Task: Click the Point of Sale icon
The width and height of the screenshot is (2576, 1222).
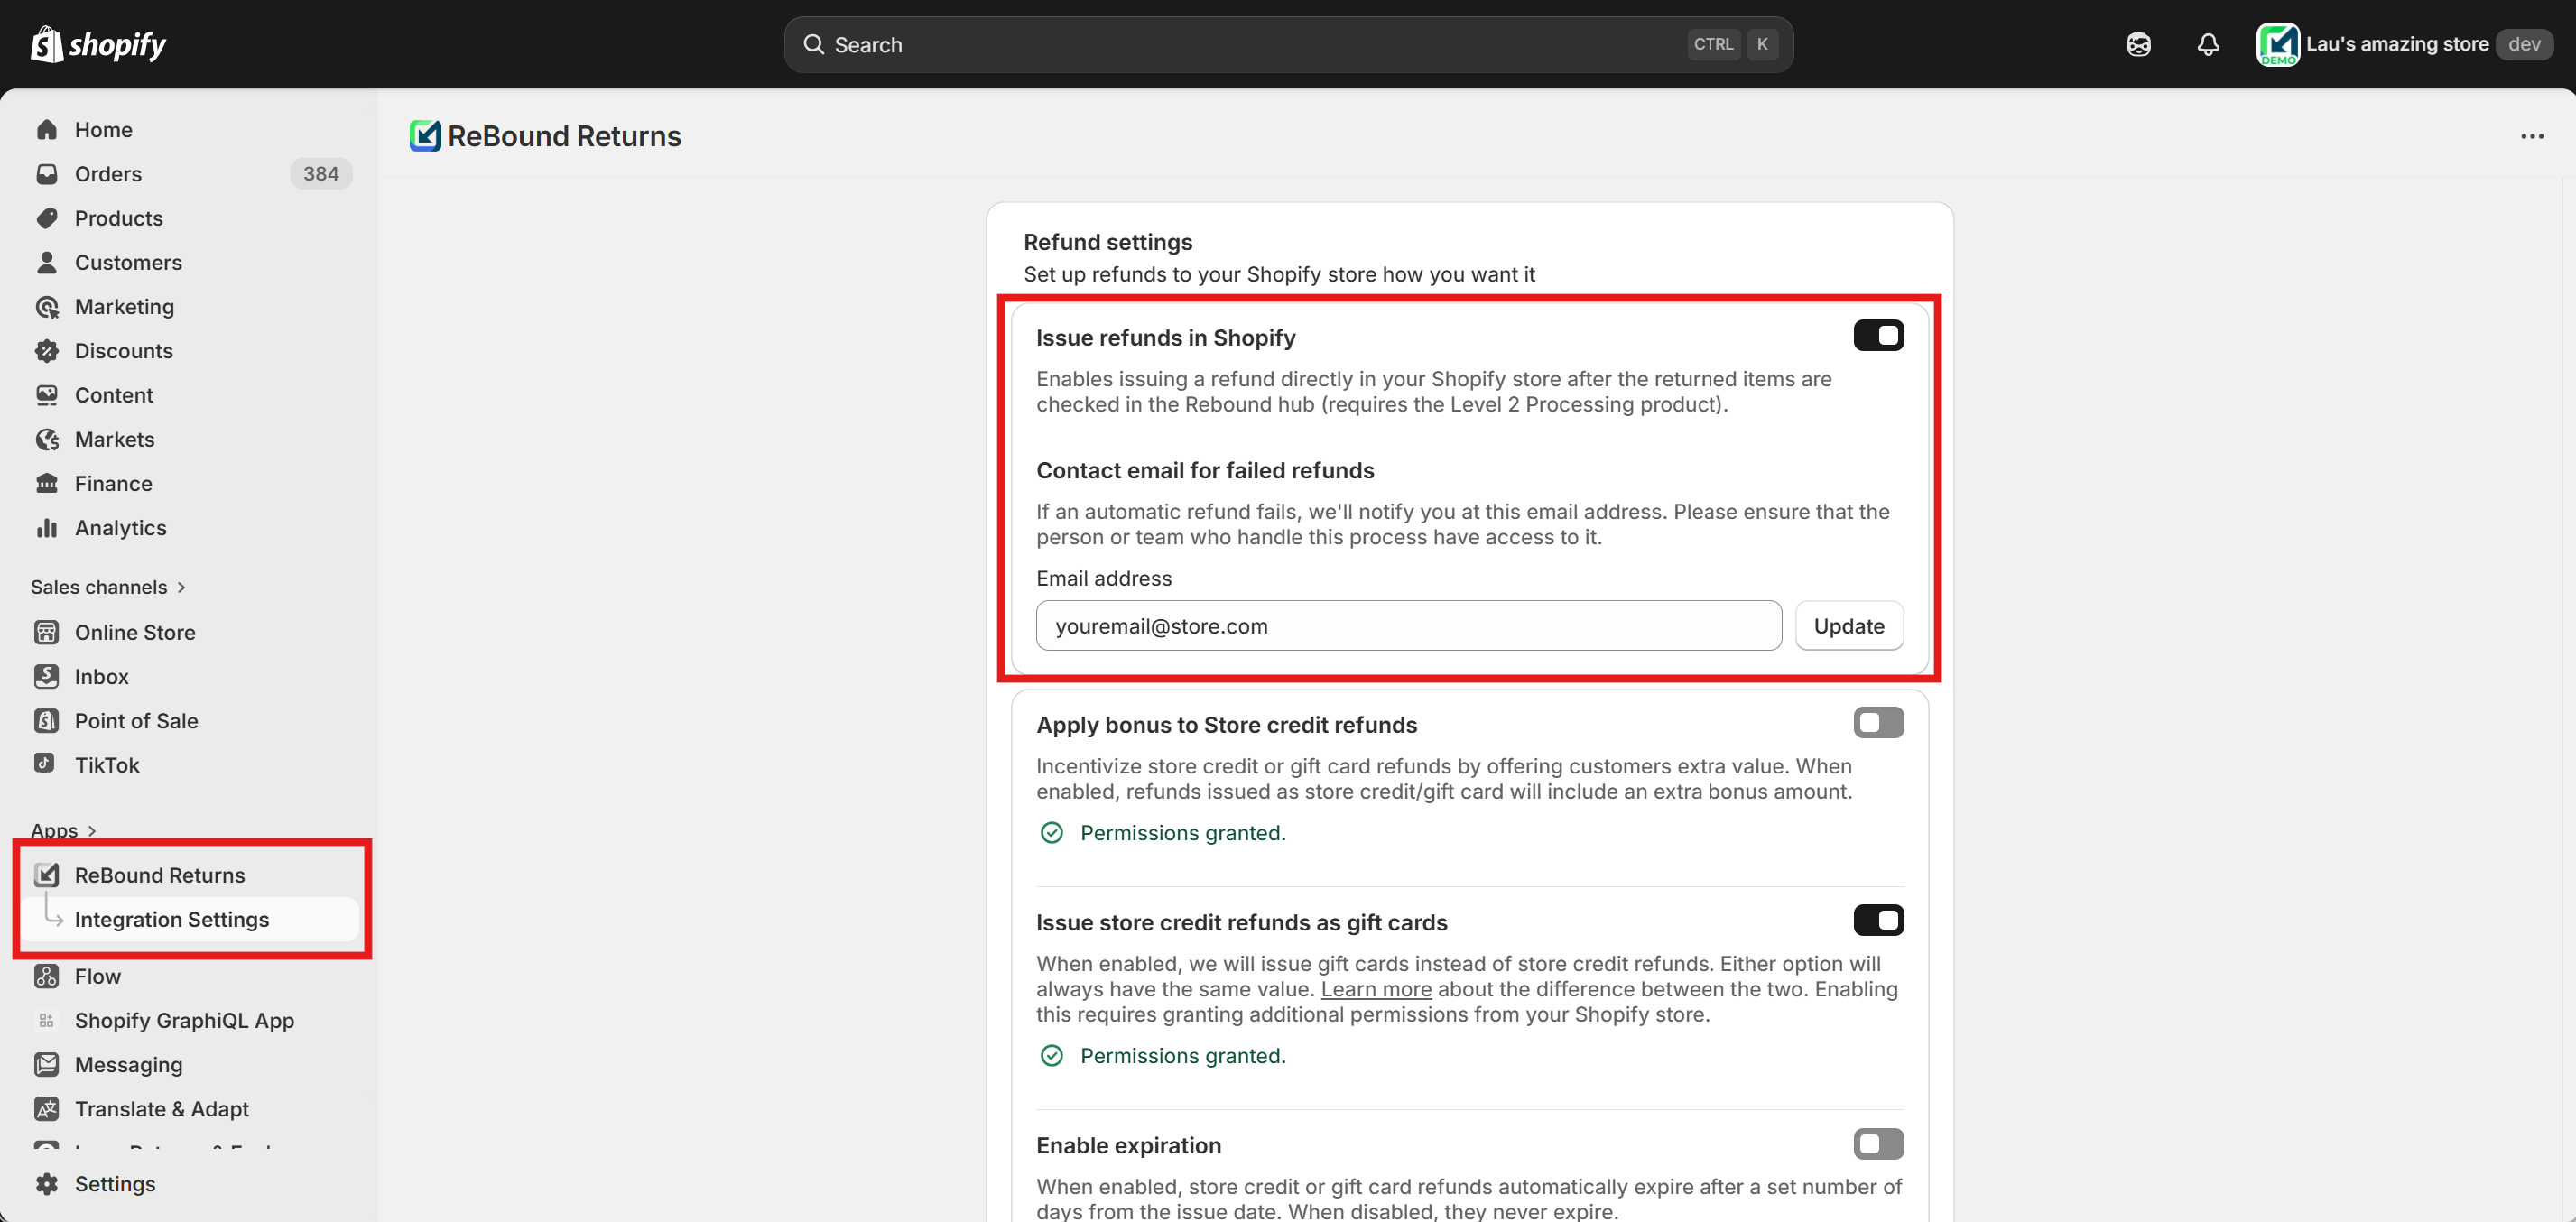Action: (x=46, y=720)
